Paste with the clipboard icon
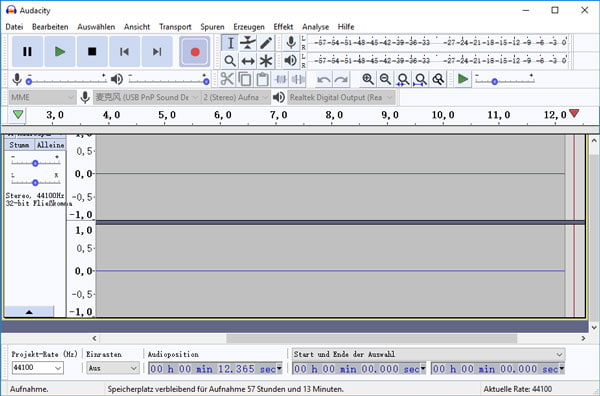 [x=262, y=79]
